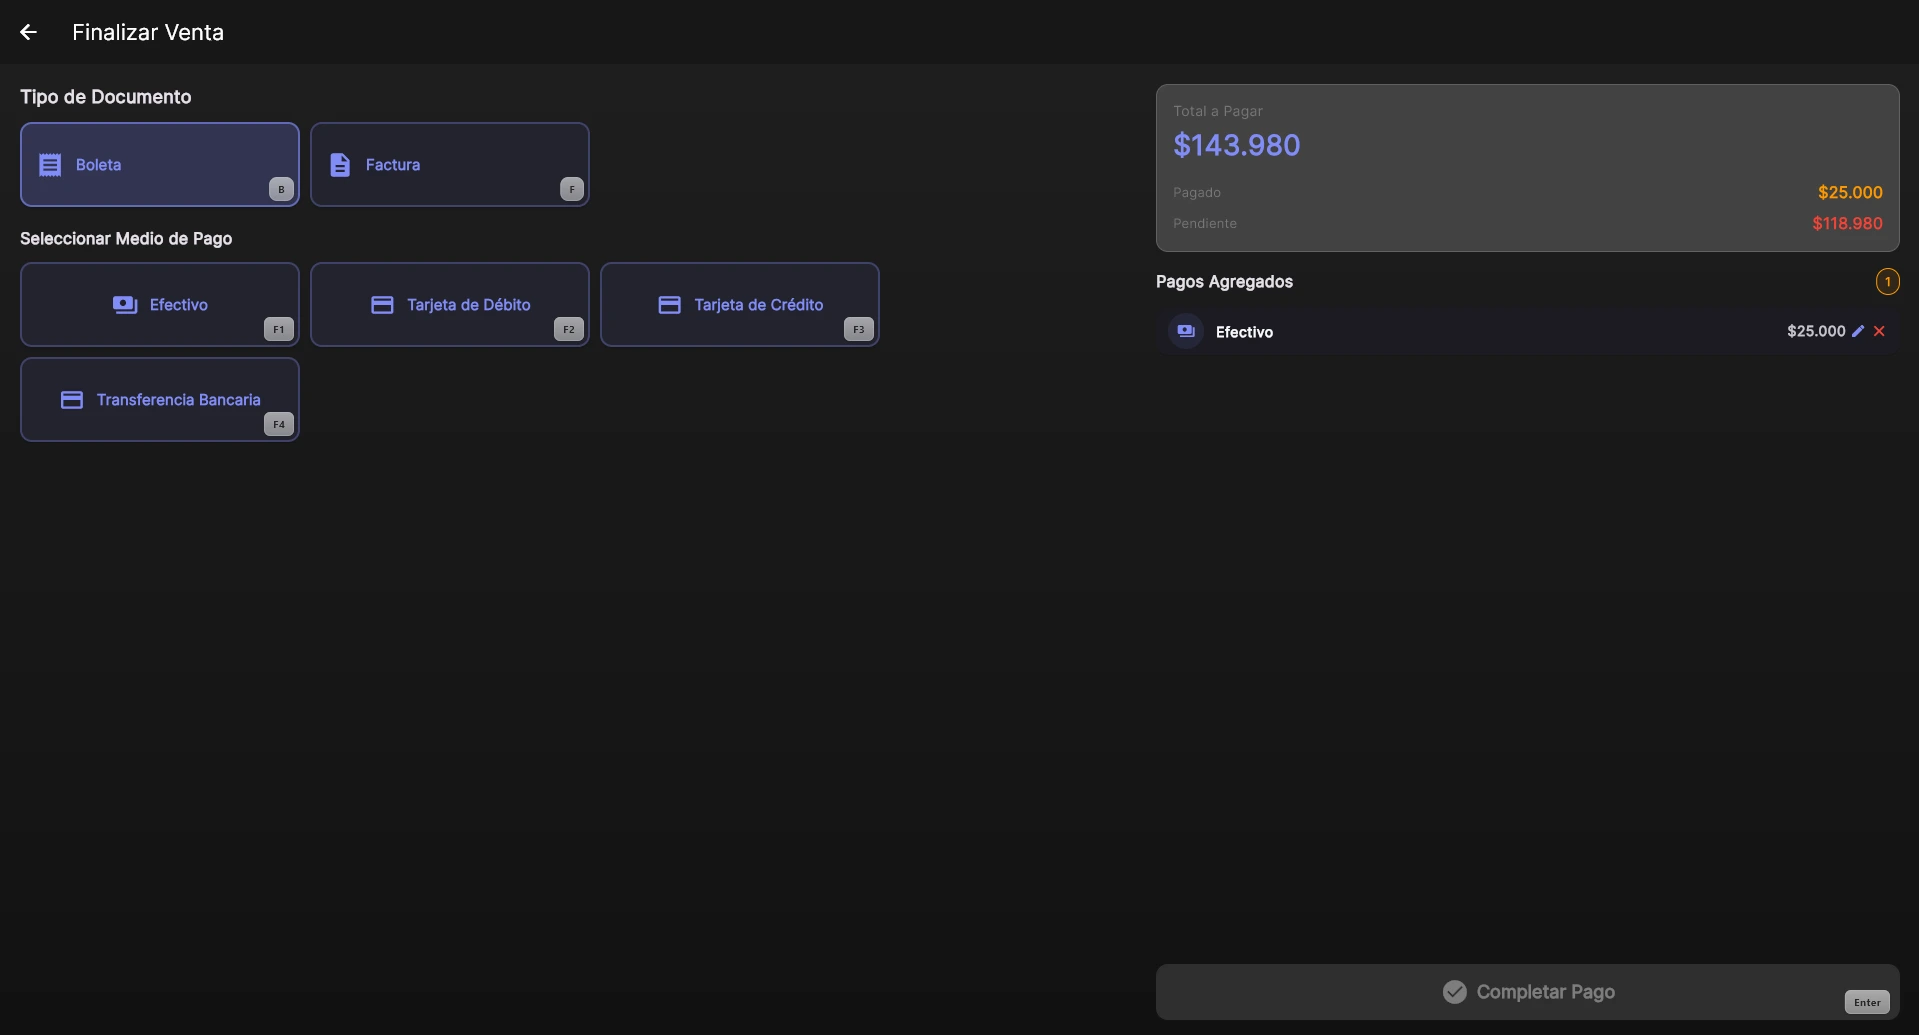The image size is (1919, 1035).
Task: Click the Completar Pago button
Action: click(x=1527, y=991)
